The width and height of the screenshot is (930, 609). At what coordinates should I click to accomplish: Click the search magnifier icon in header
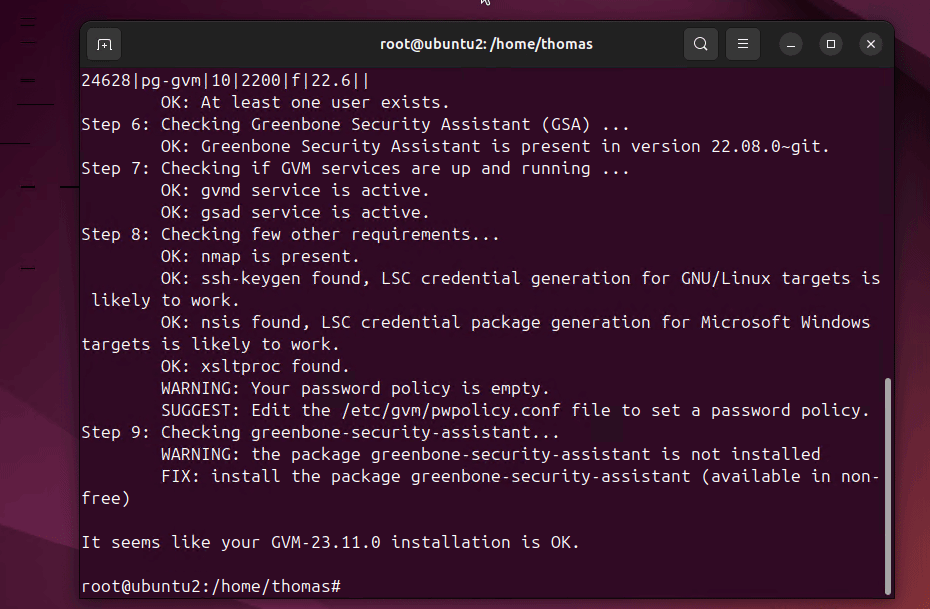tap(701, 44)
